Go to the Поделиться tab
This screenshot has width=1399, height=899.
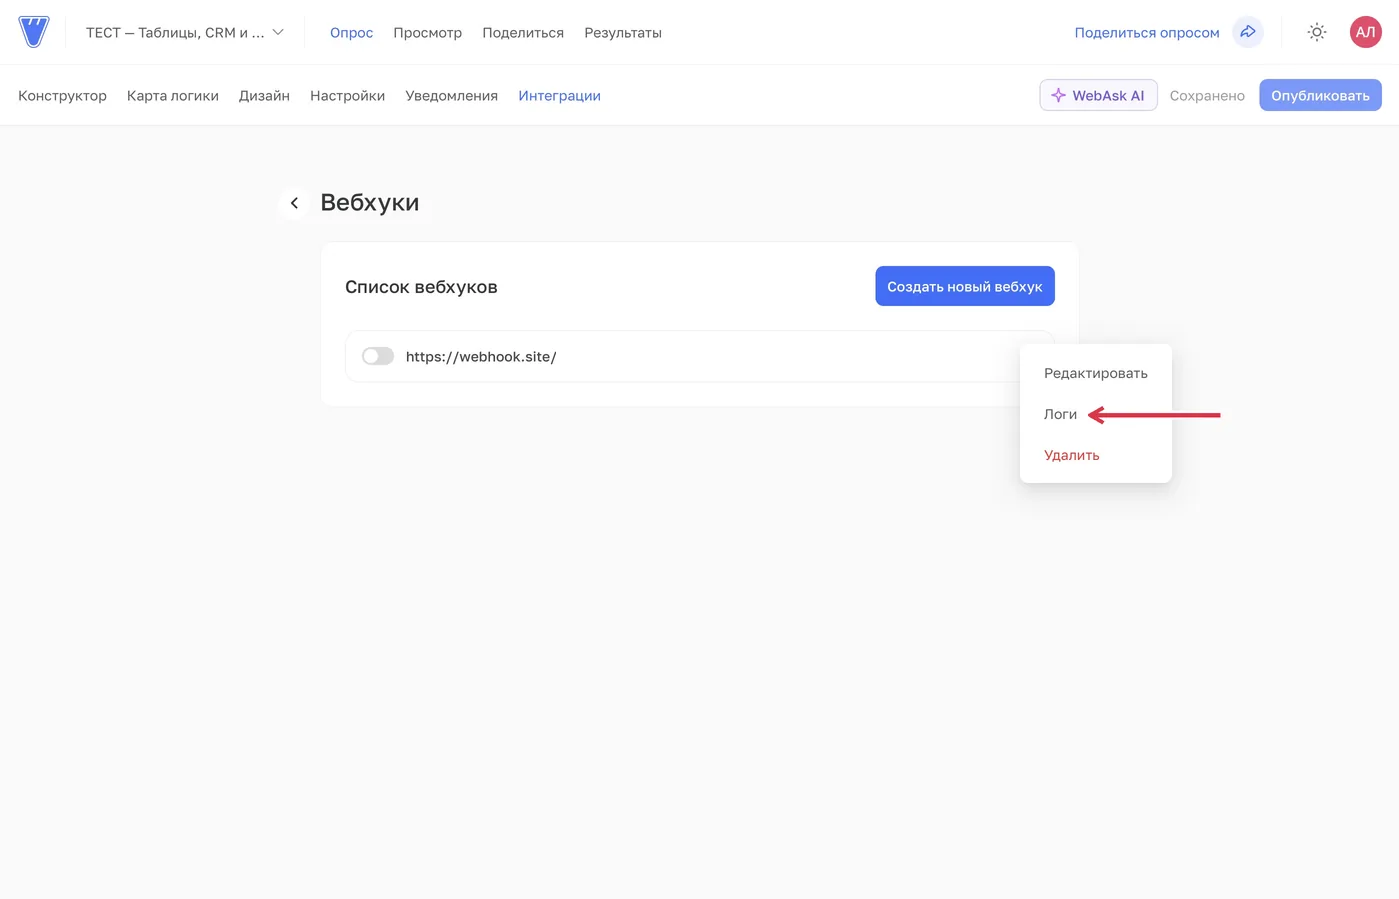click(523, 32)
